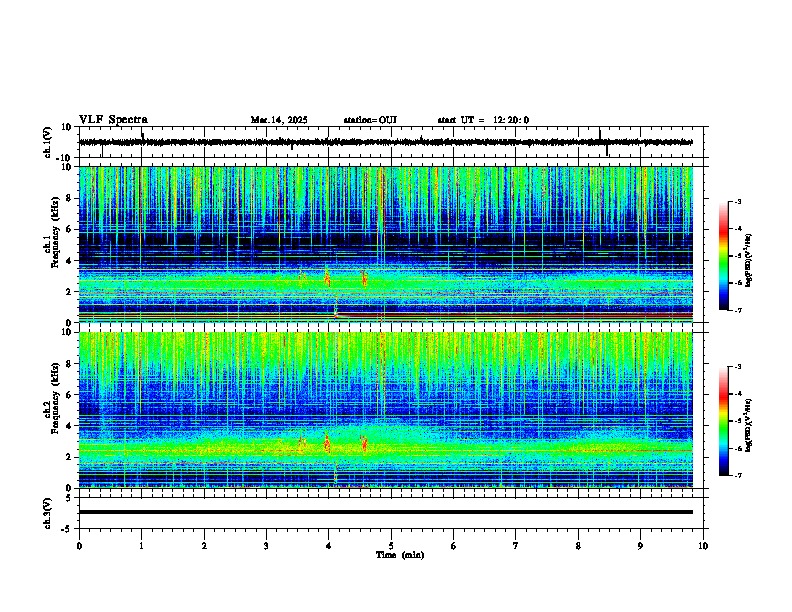Click the x-axis tick label '5'
This screenshot has height=612, width=792.
[391, 546]
